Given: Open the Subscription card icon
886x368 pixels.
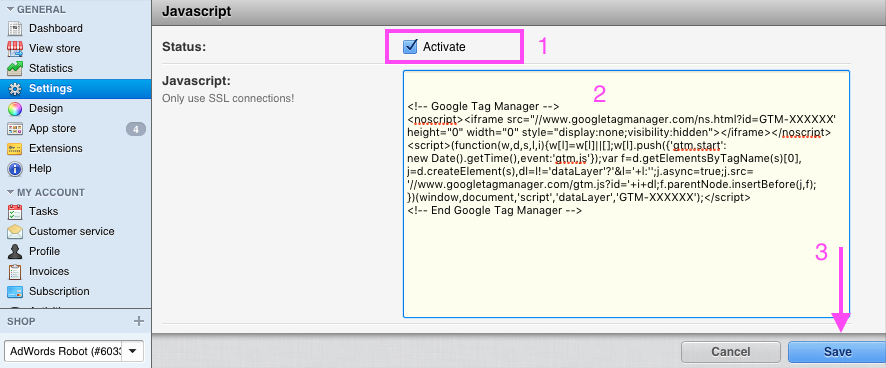Looking at the screenshot, I should (x=15, y=292).
